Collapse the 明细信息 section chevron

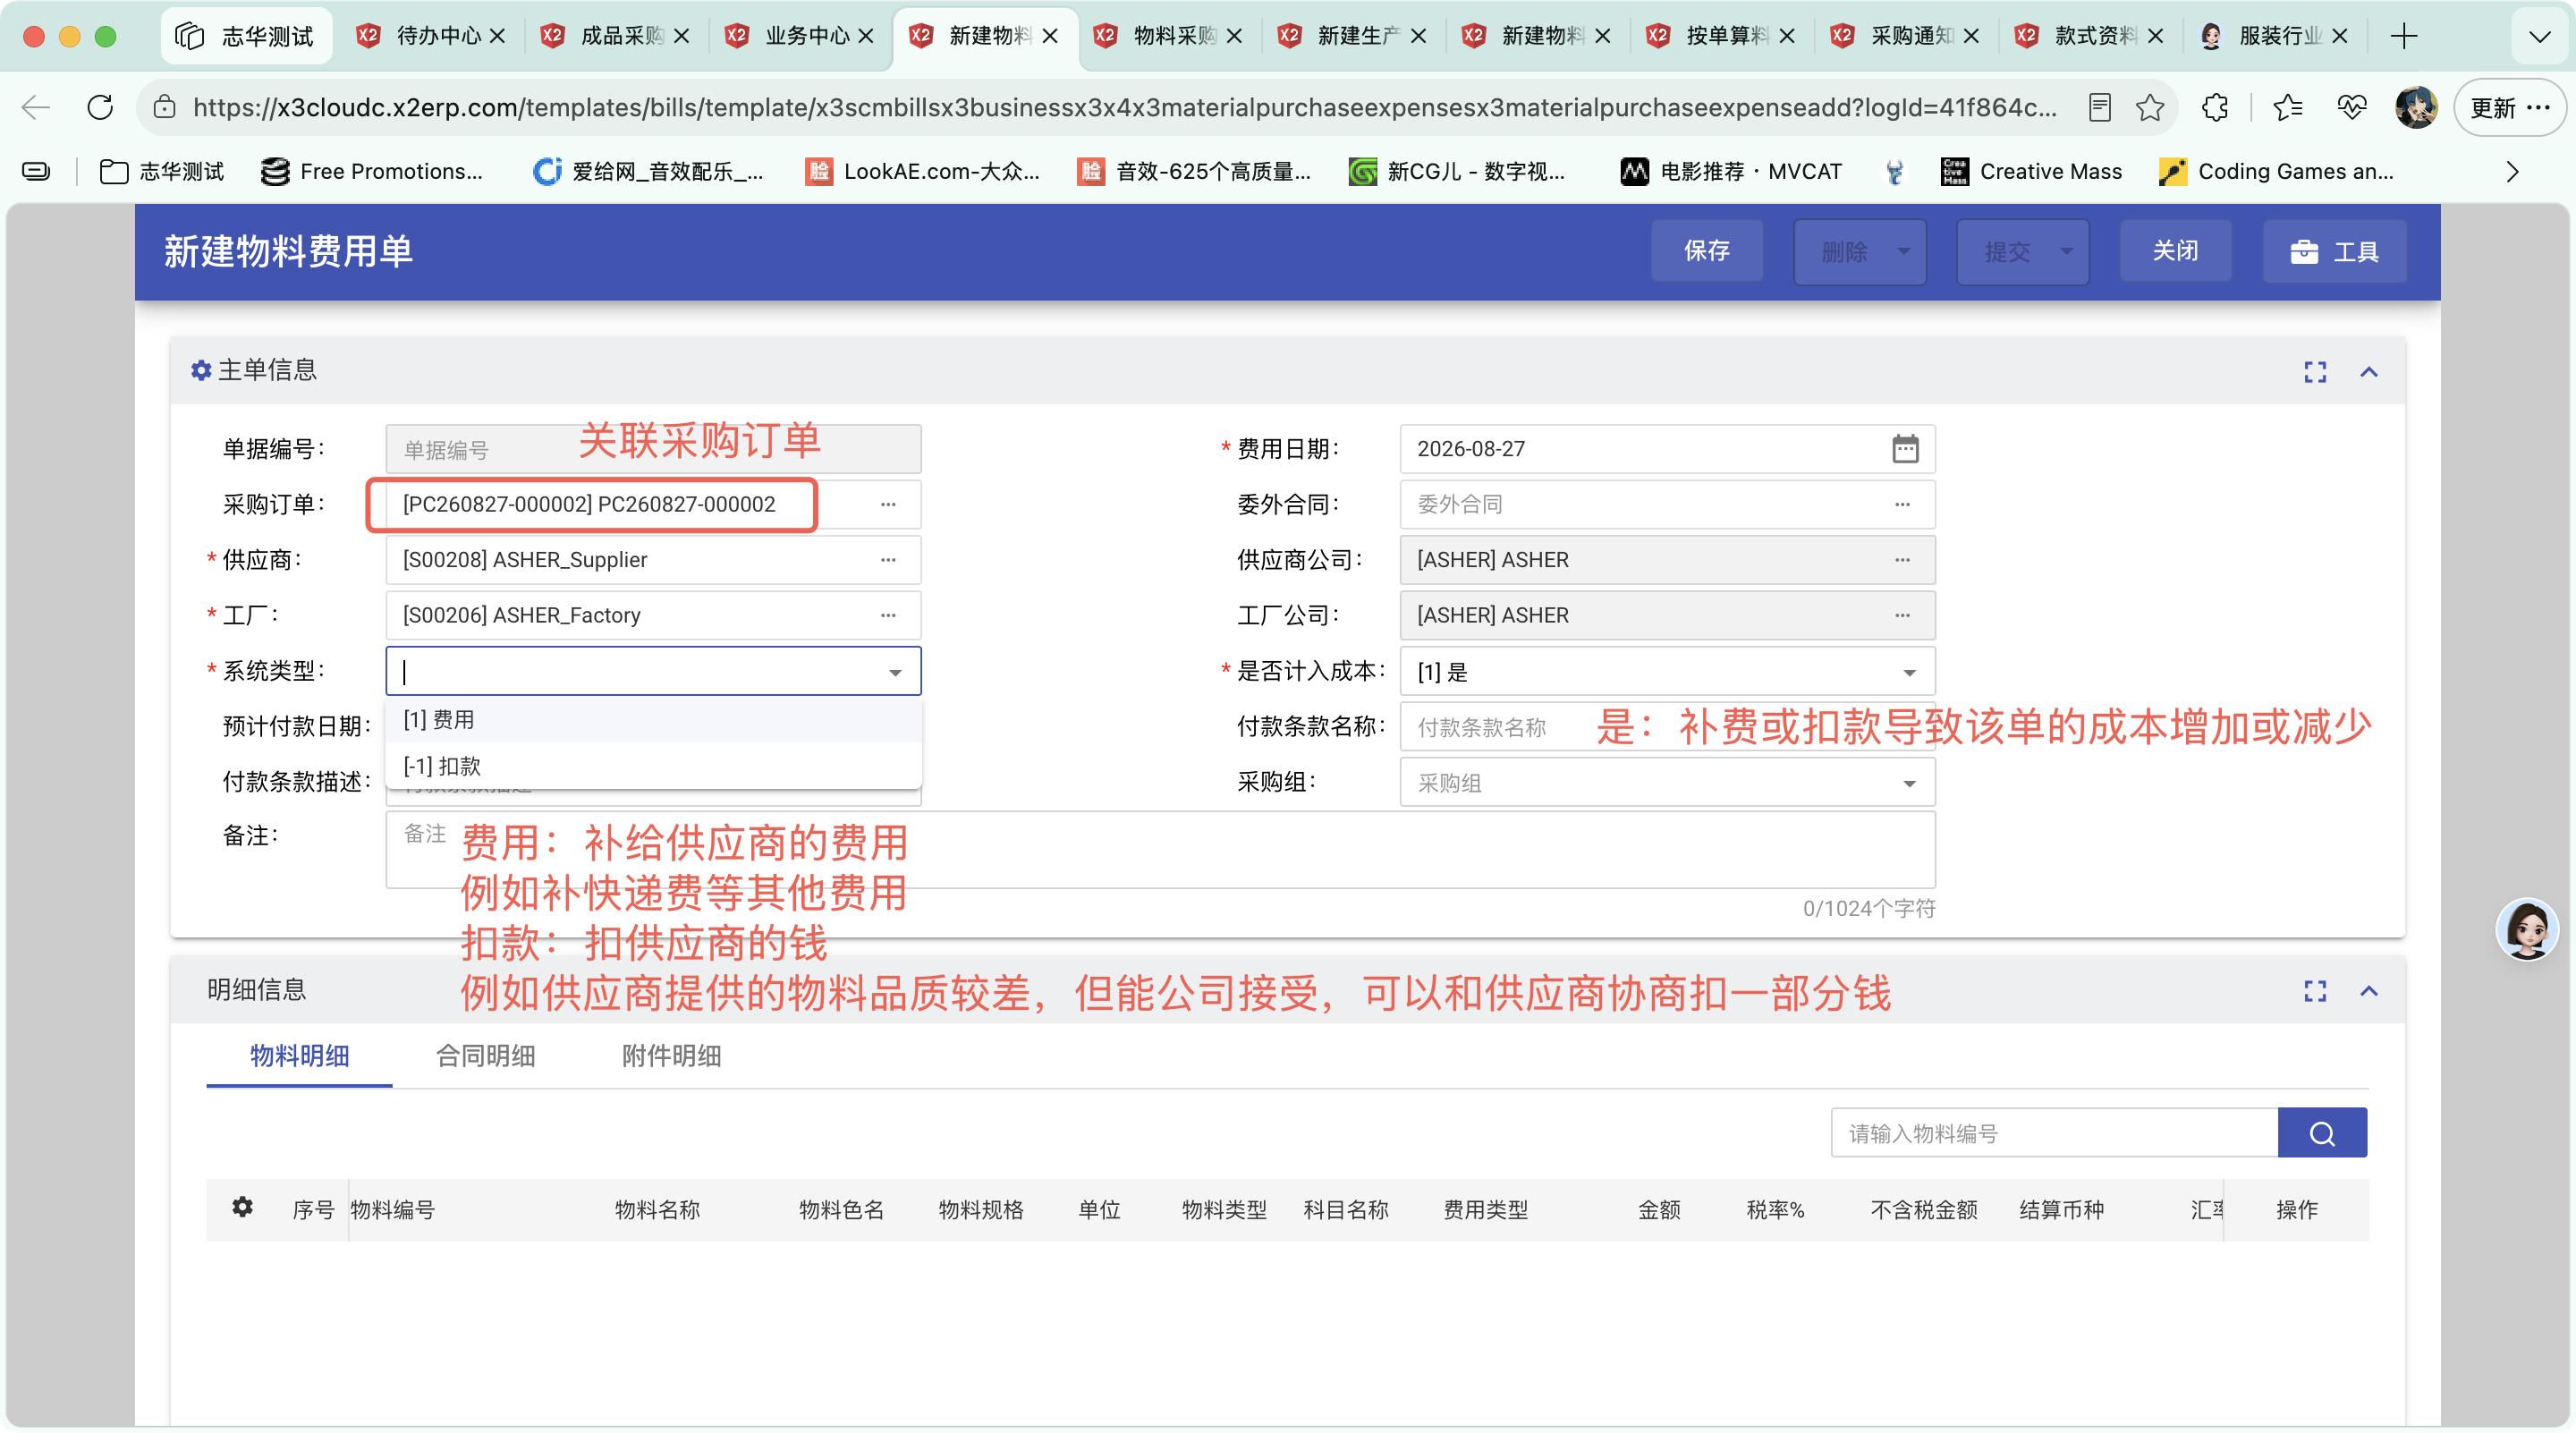click(2369, 991)
